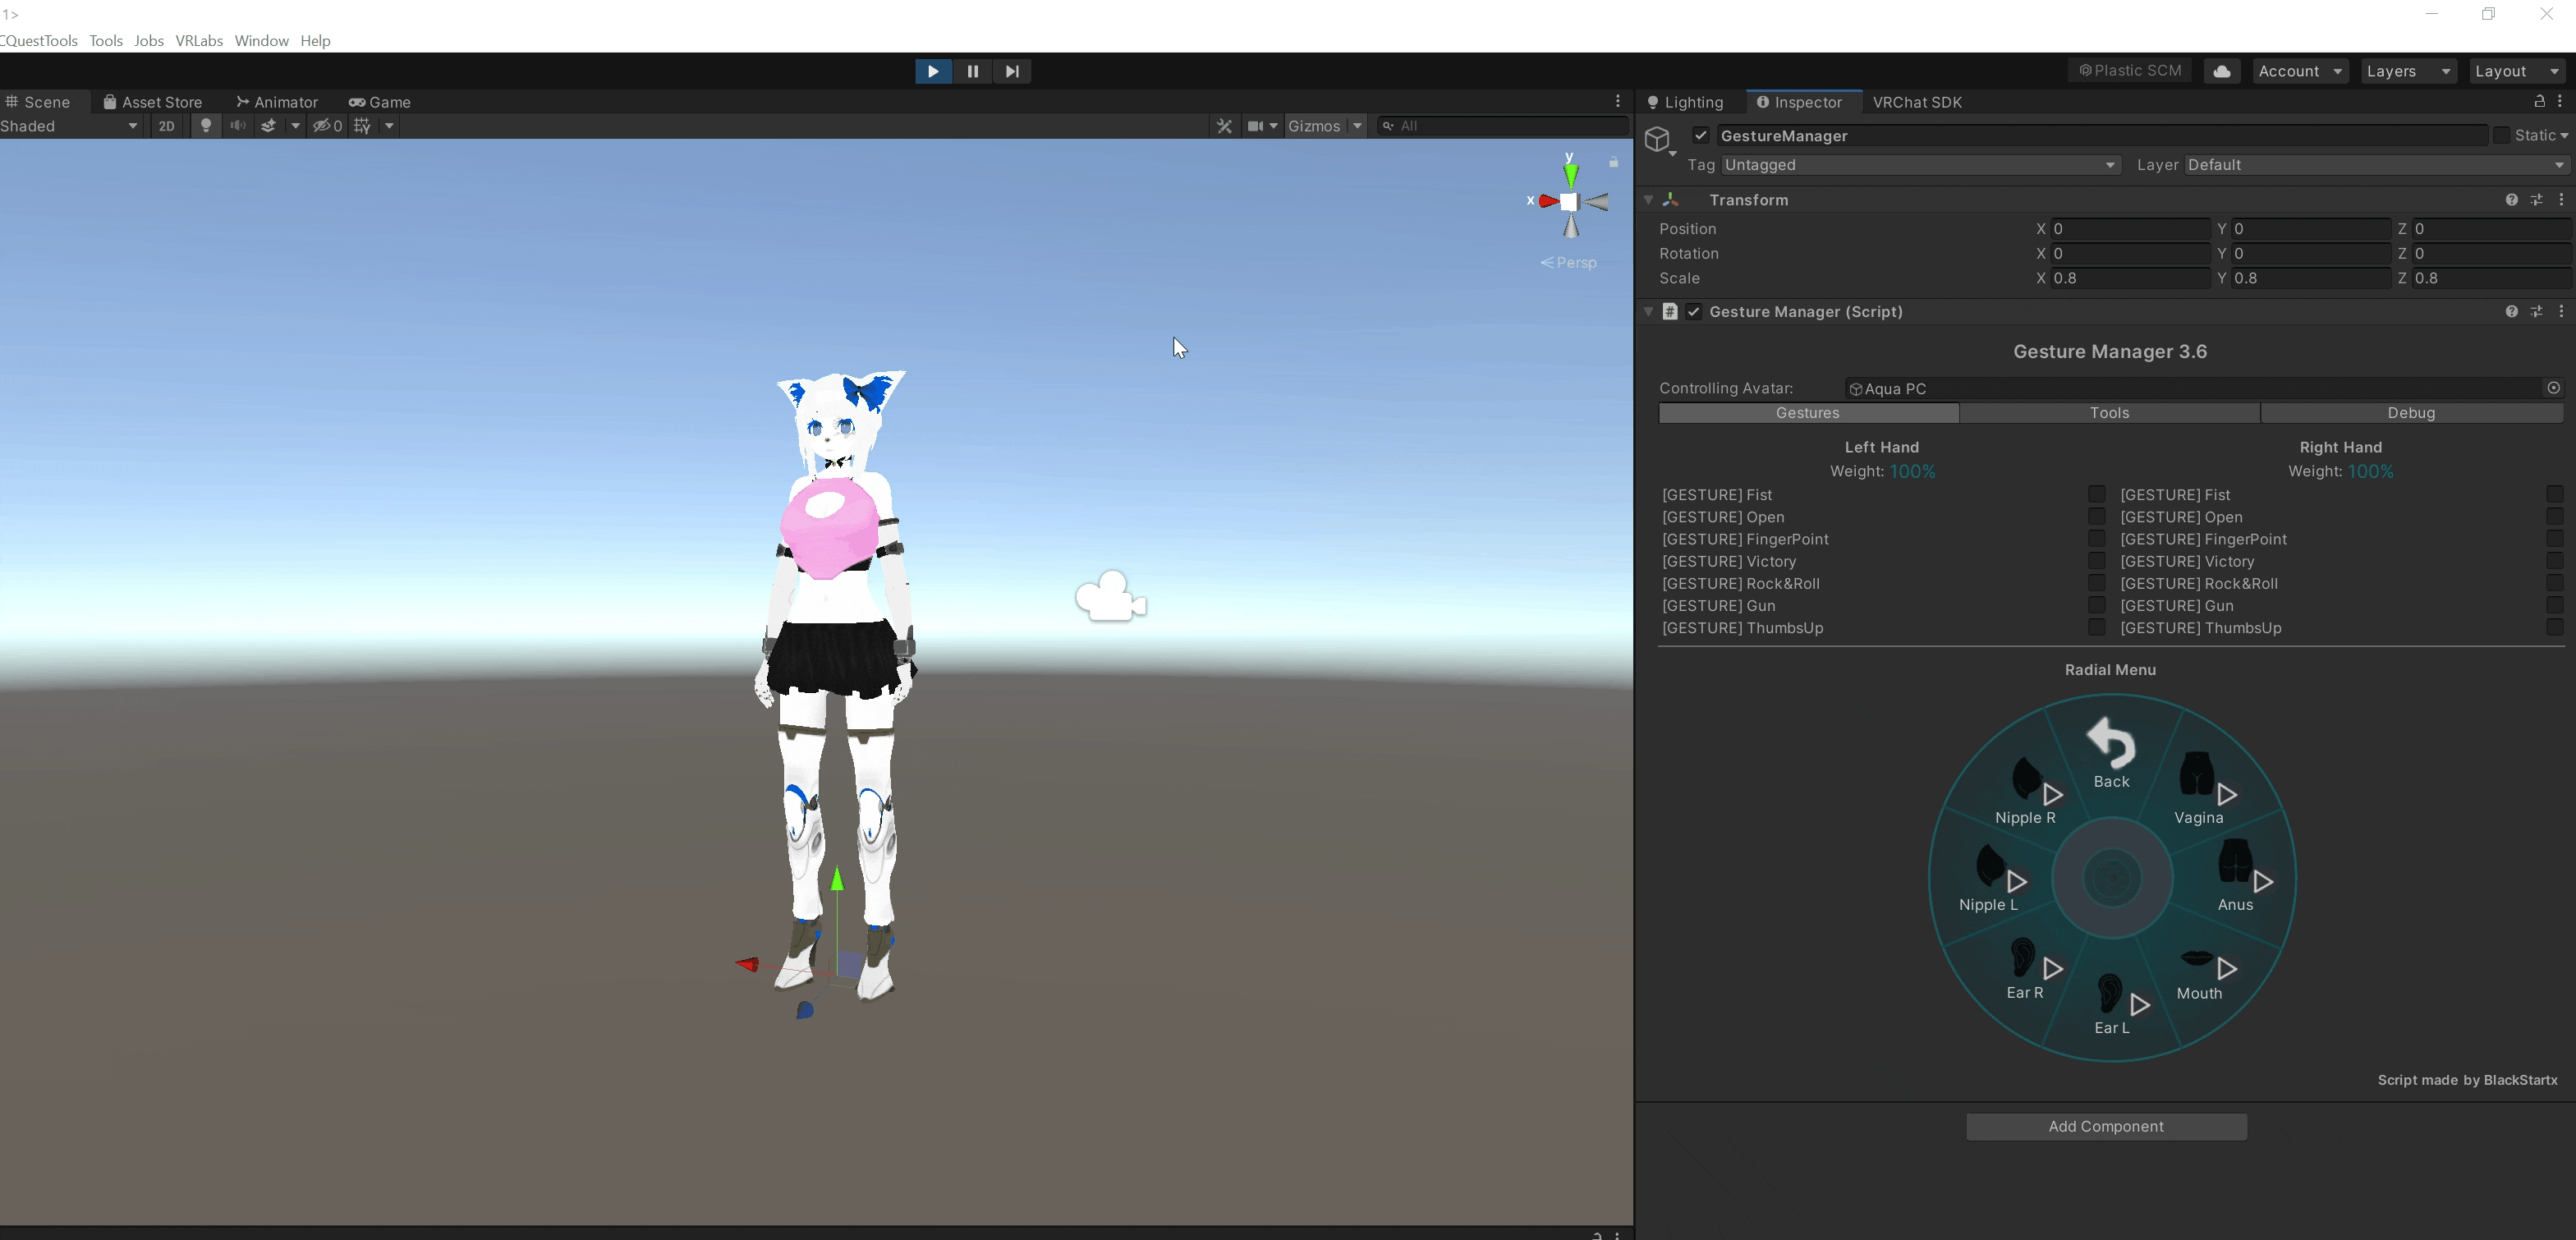
Task: Open the Shaded draw mode dropdown
Action: click(x=70, y=126)
